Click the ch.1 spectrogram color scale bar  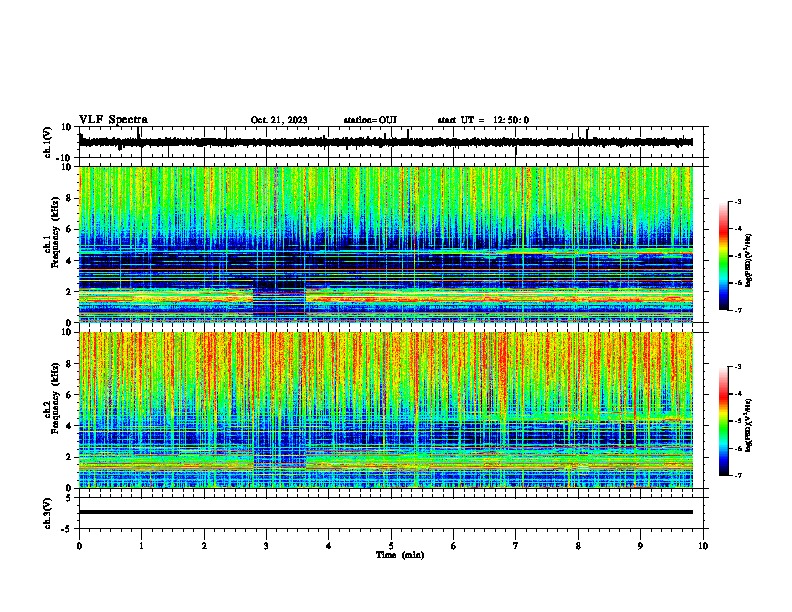tap(723, 256)
